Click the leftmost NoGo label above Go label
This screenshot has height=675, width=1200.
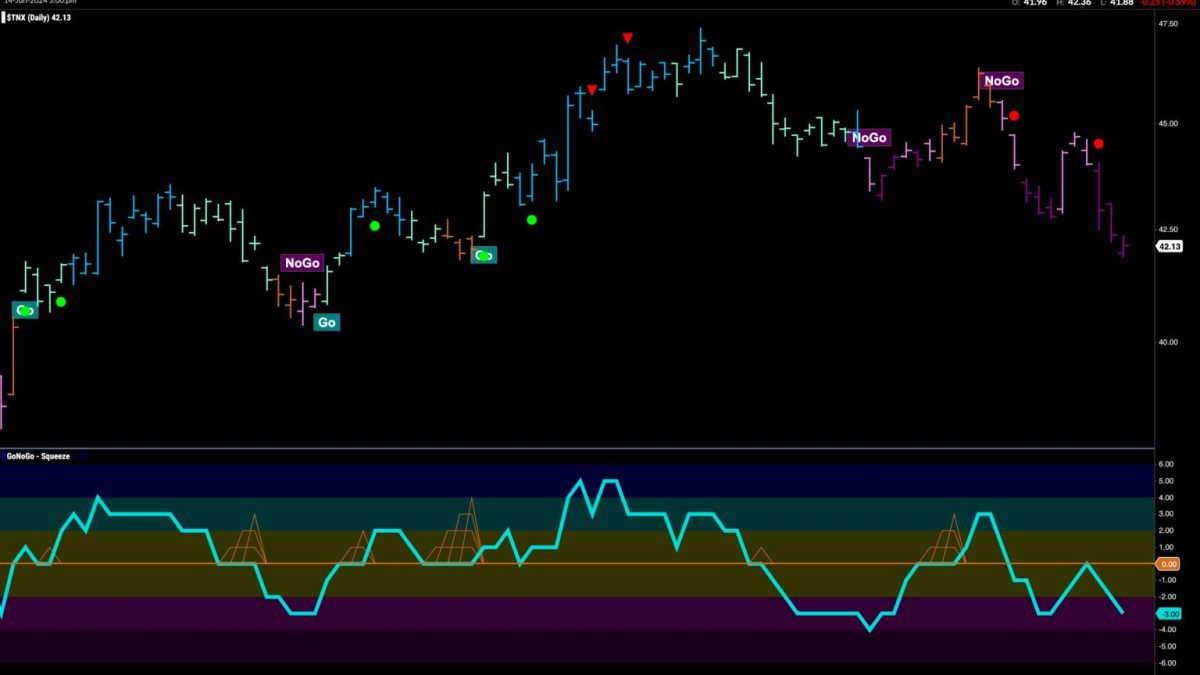click(302, 263)
